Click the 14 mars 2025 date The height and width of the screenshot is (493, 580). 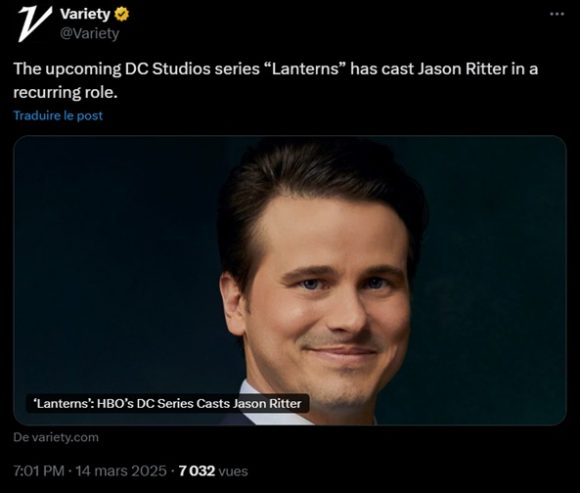tap(121, 471)
